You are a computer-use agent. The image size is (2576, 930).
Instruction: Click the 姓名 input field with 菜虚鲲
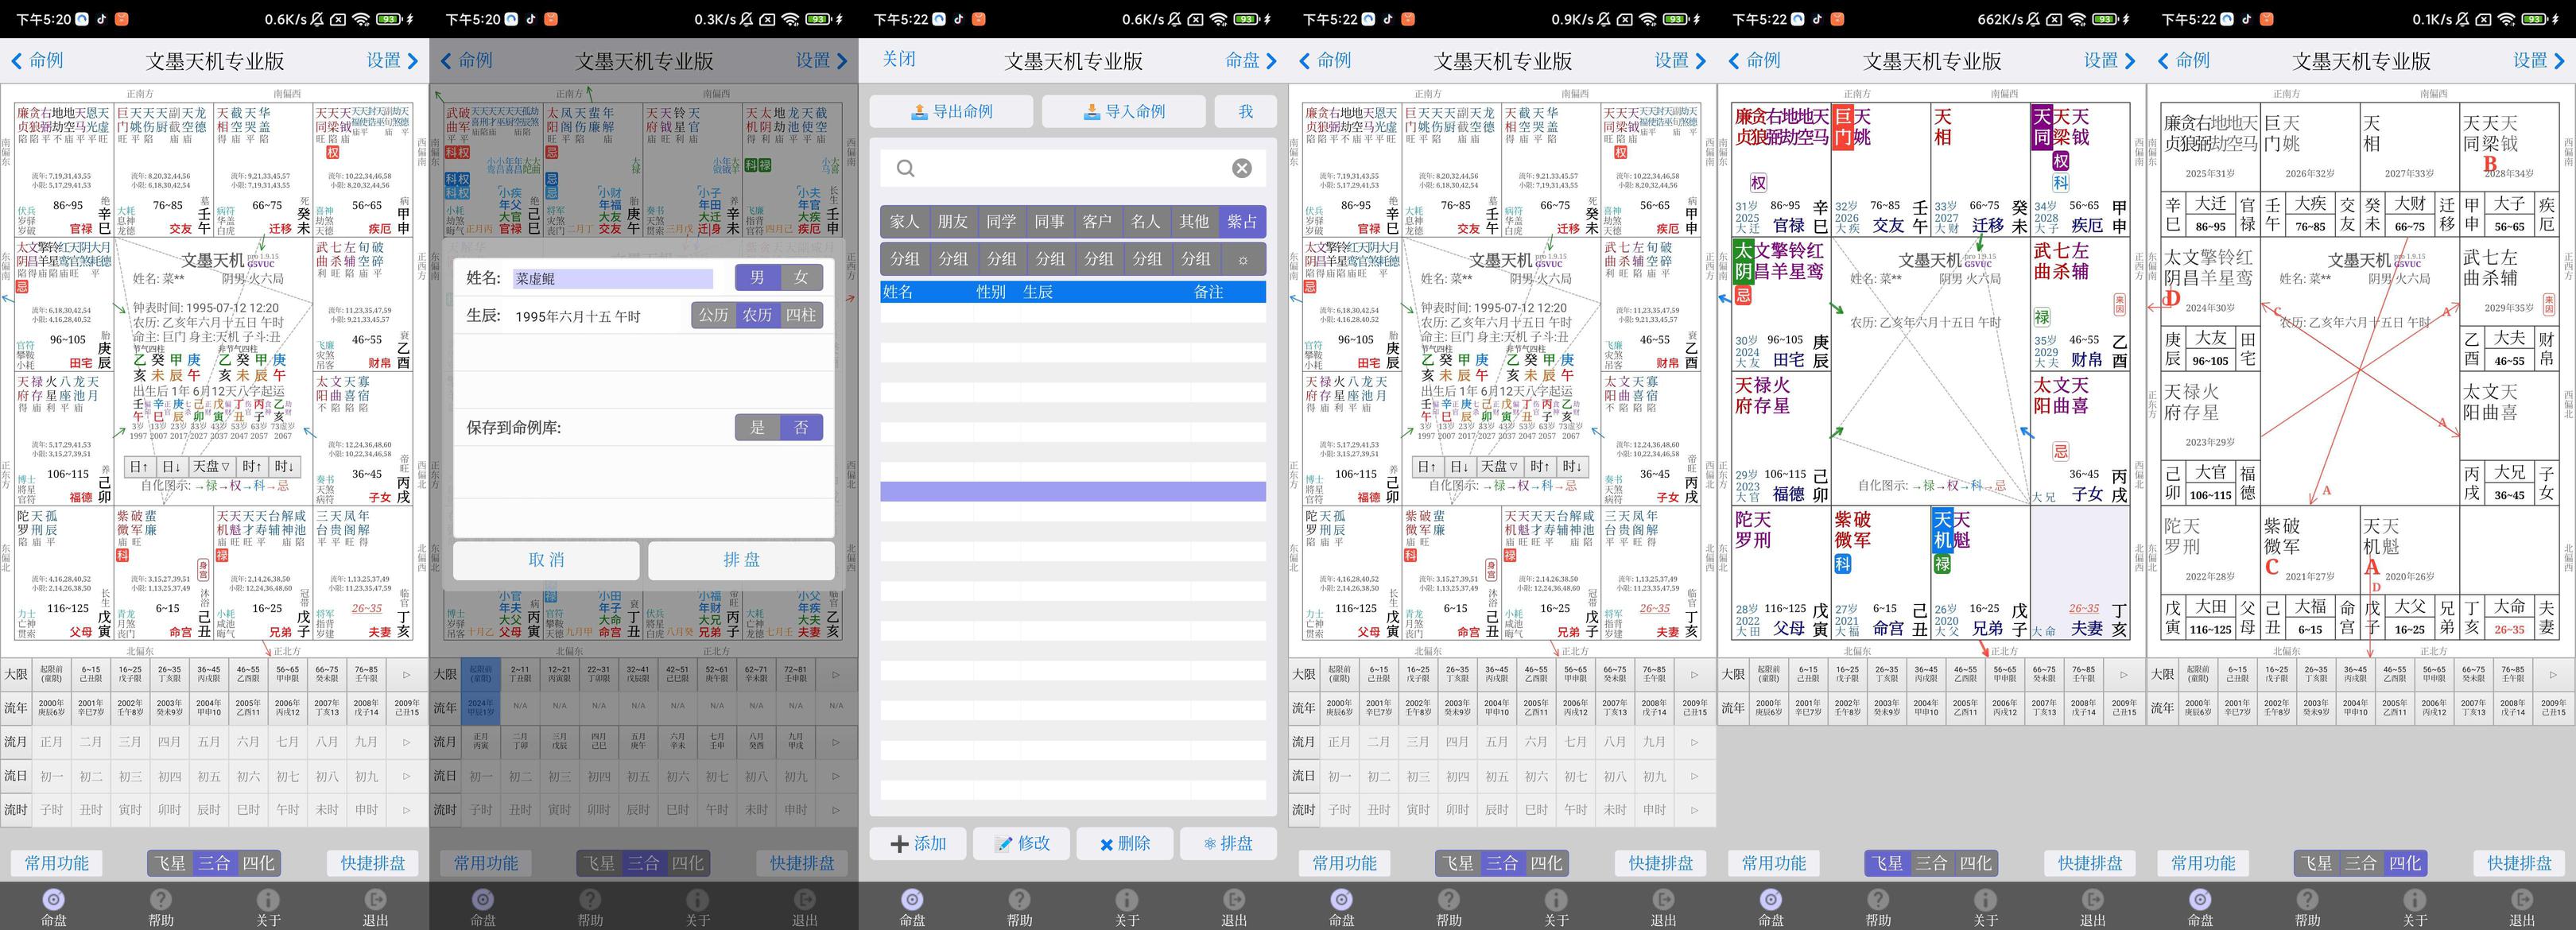(x=612, y=279)
